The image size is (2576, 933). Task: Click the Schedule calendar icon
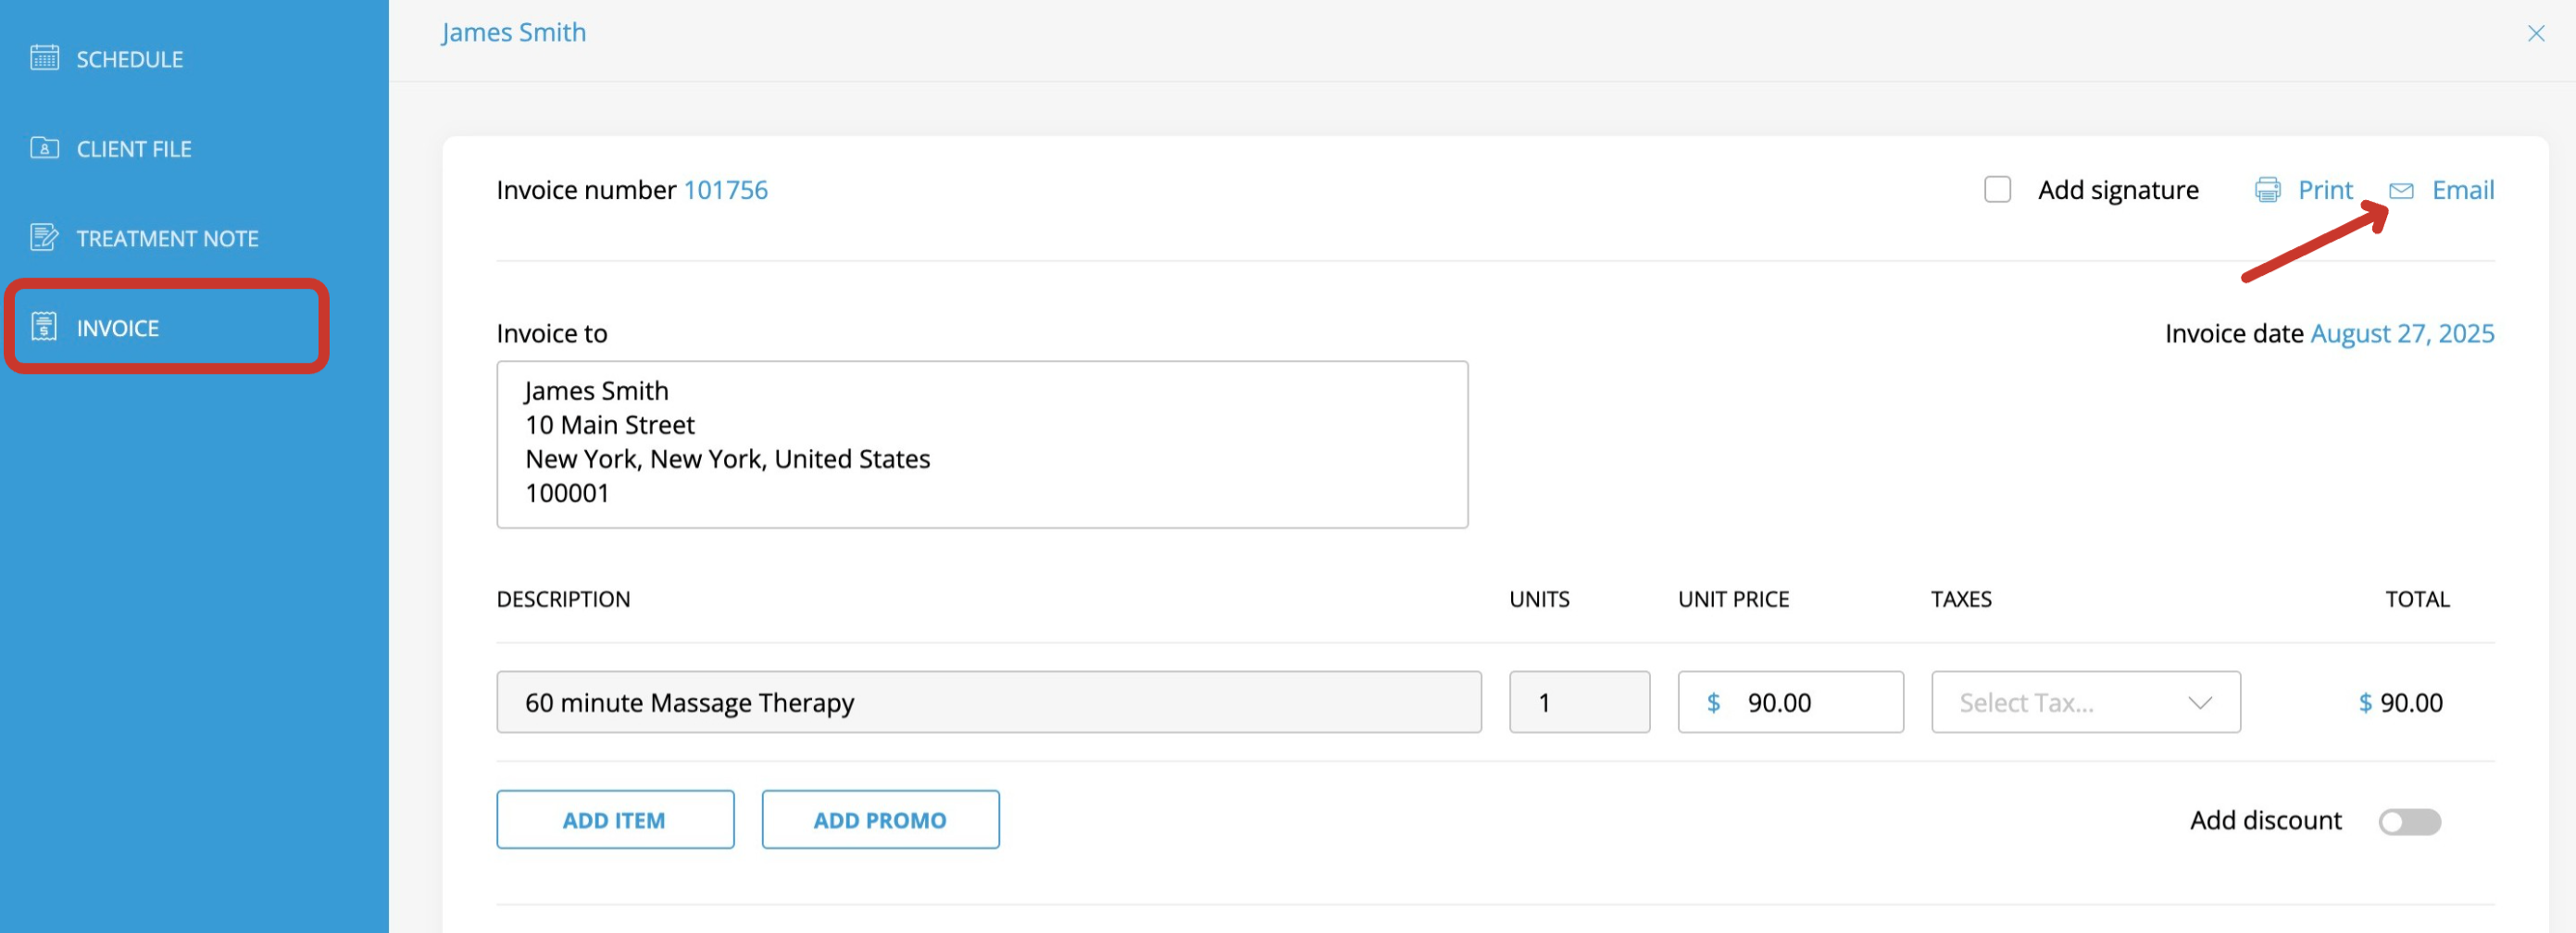point(44,58)
